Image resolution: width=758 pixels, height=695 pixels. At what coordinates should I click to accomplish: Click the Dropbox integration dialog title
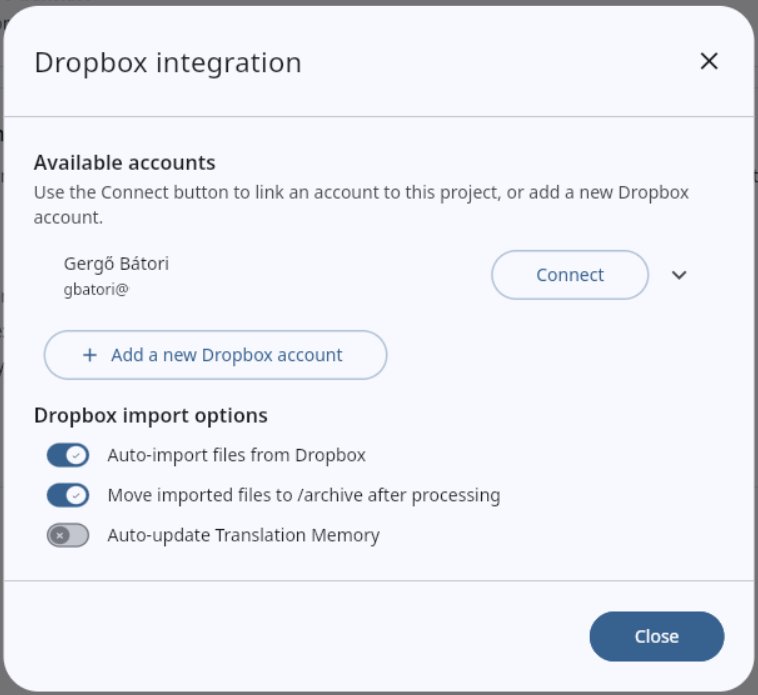[x=168, y=63]
